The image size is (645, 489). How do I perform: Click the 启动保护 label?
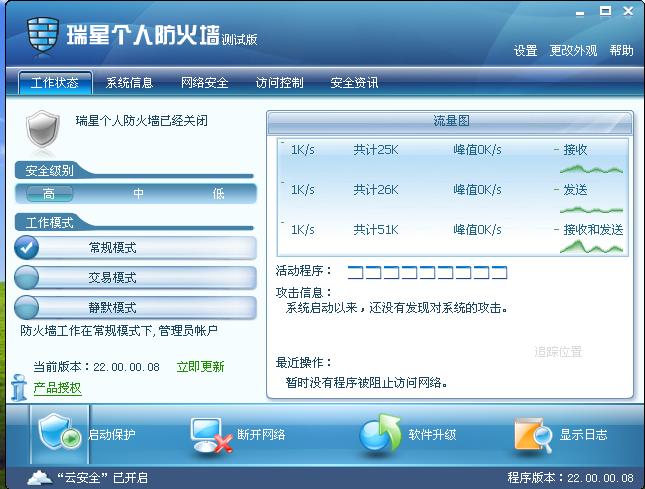click(x=112, y=435)
